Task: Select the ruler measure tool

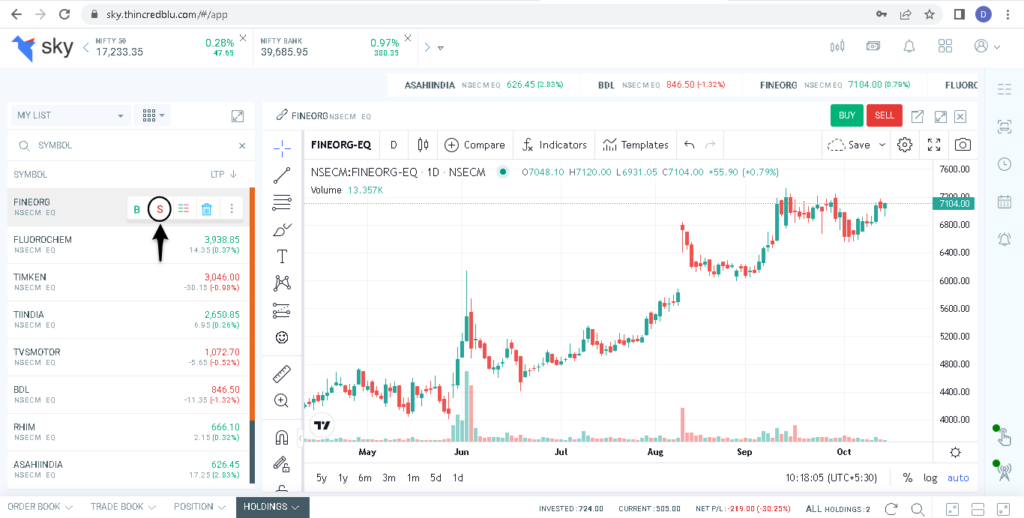Action: pyautogui.click(x=282, y=374)
